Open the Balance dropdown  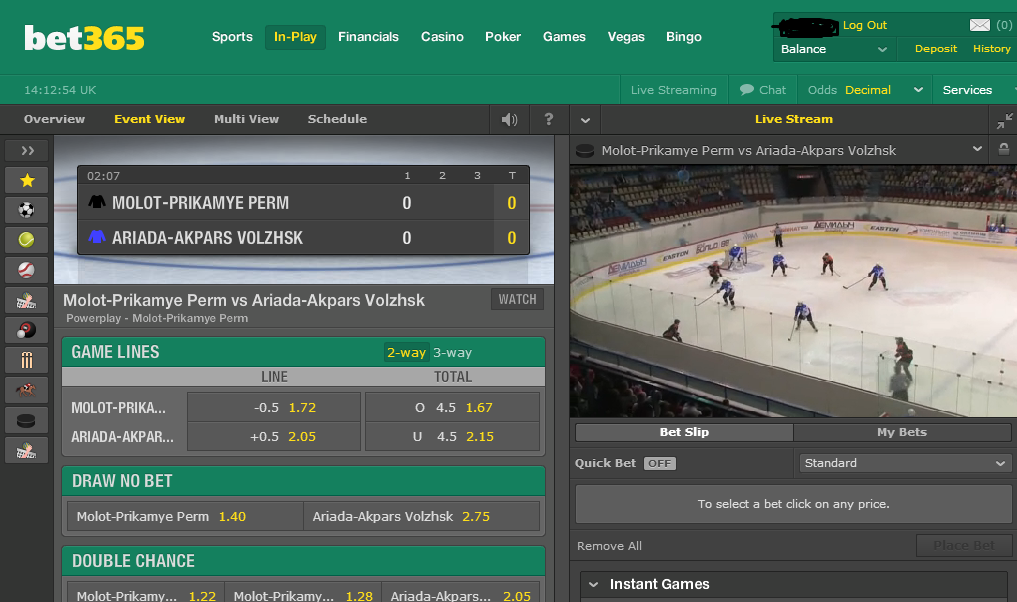(833, 49)
